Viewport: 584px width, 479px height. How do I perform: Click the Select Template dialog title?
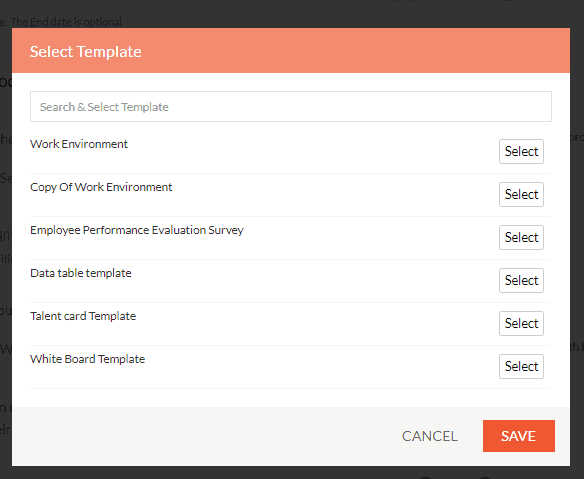click(86, 52)
